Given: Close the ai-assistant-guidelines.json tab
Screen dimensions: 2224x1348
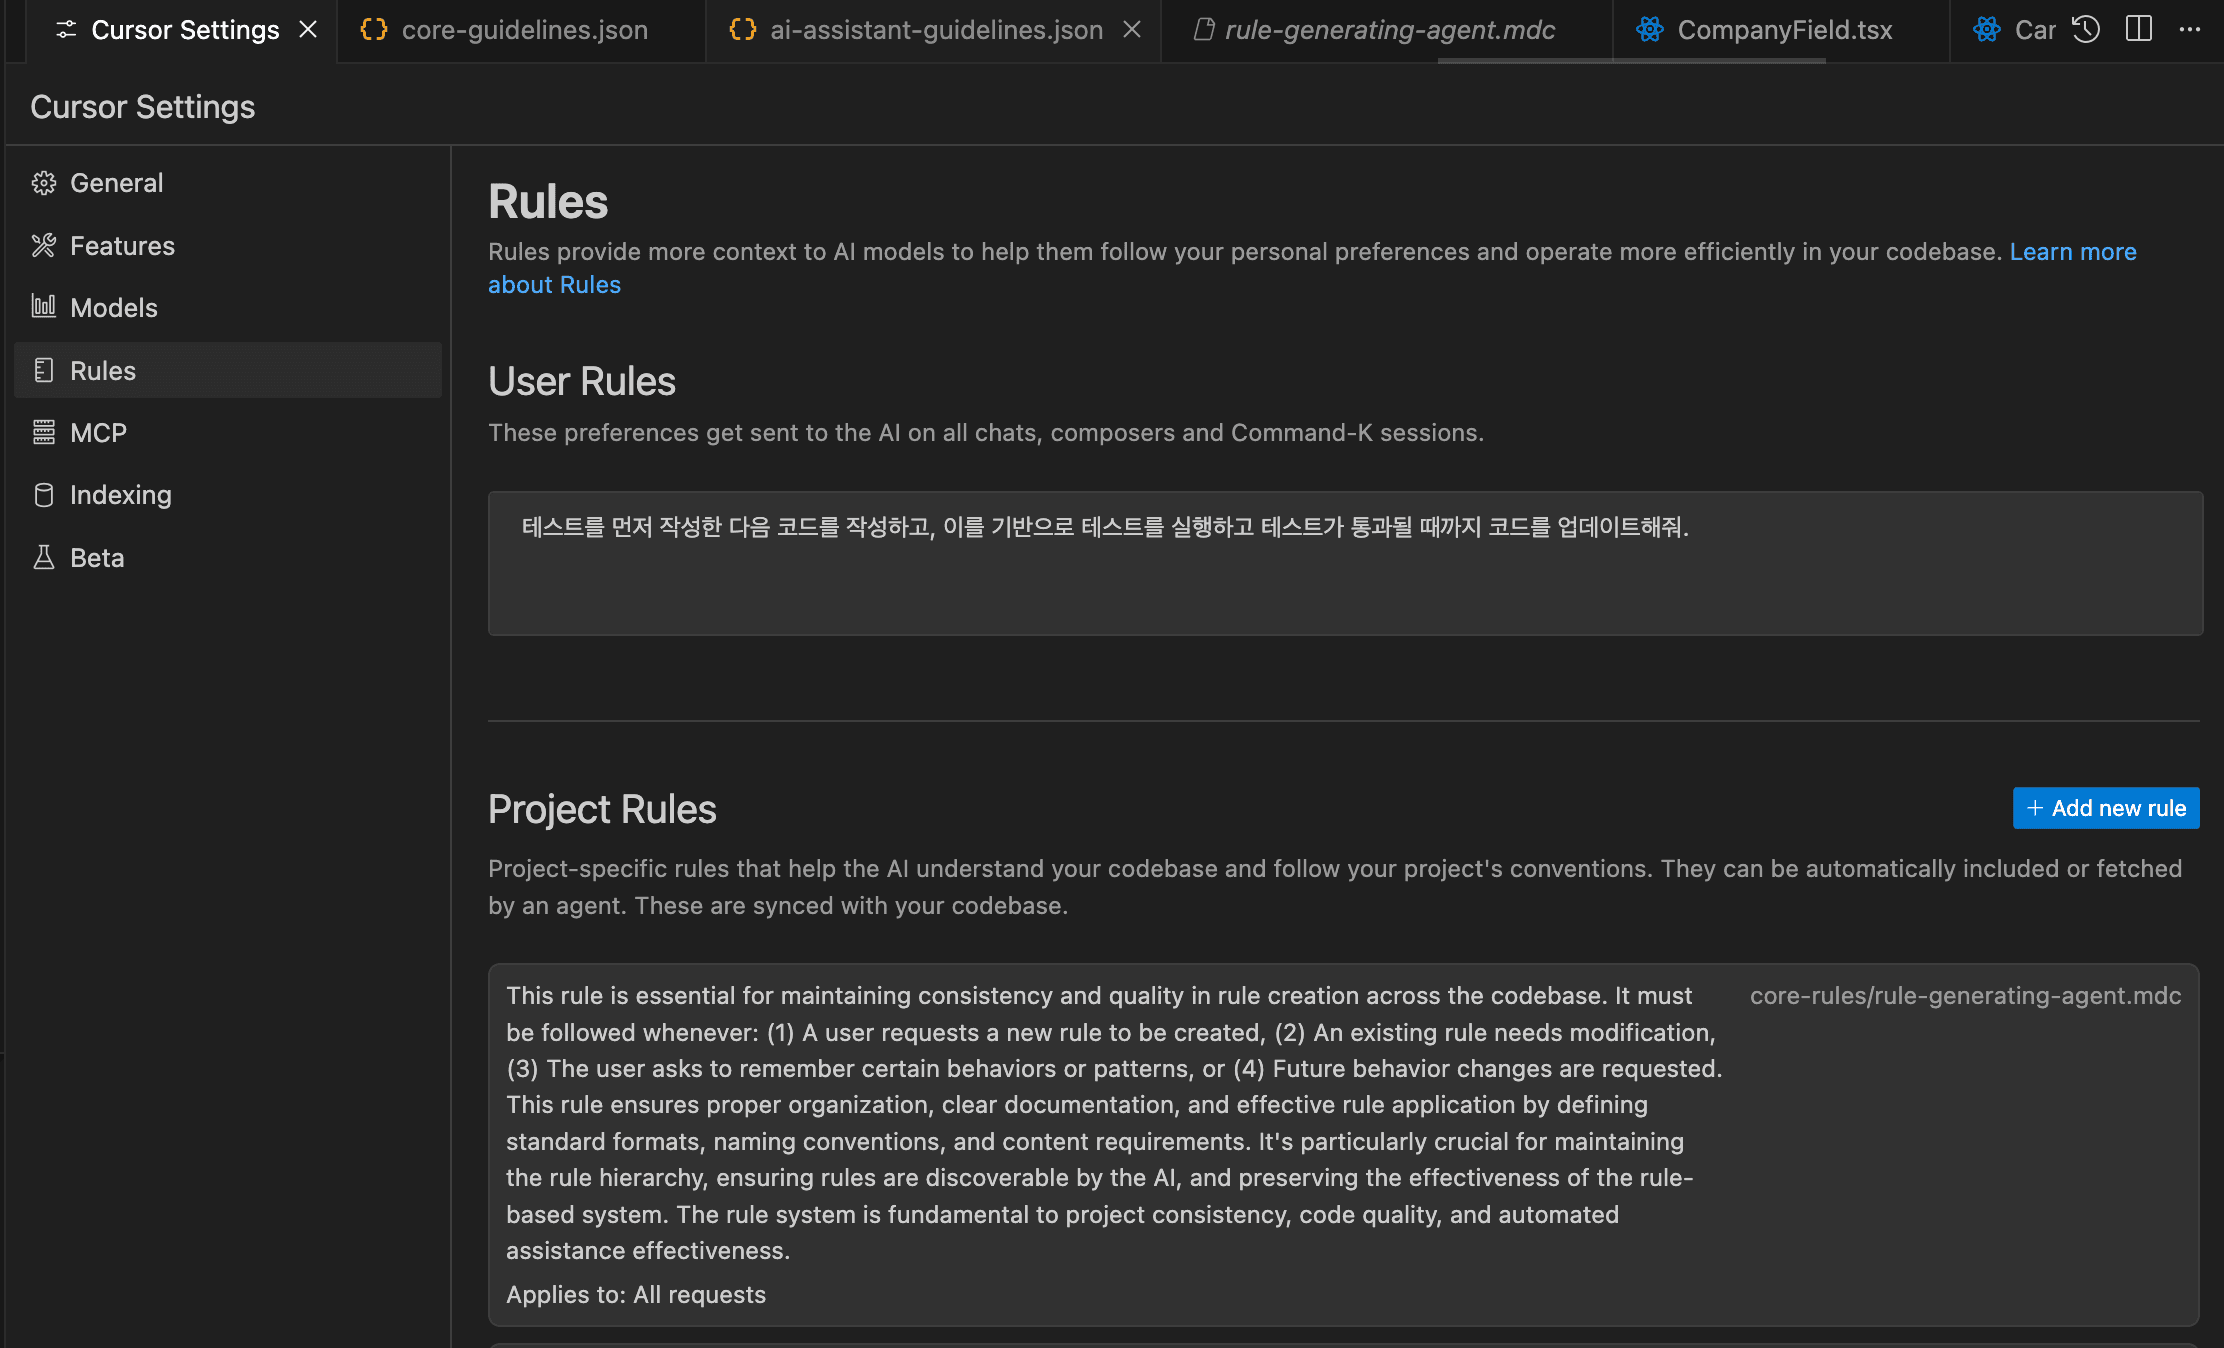Looking at the screenshot, I should [x=1132, y=30].
